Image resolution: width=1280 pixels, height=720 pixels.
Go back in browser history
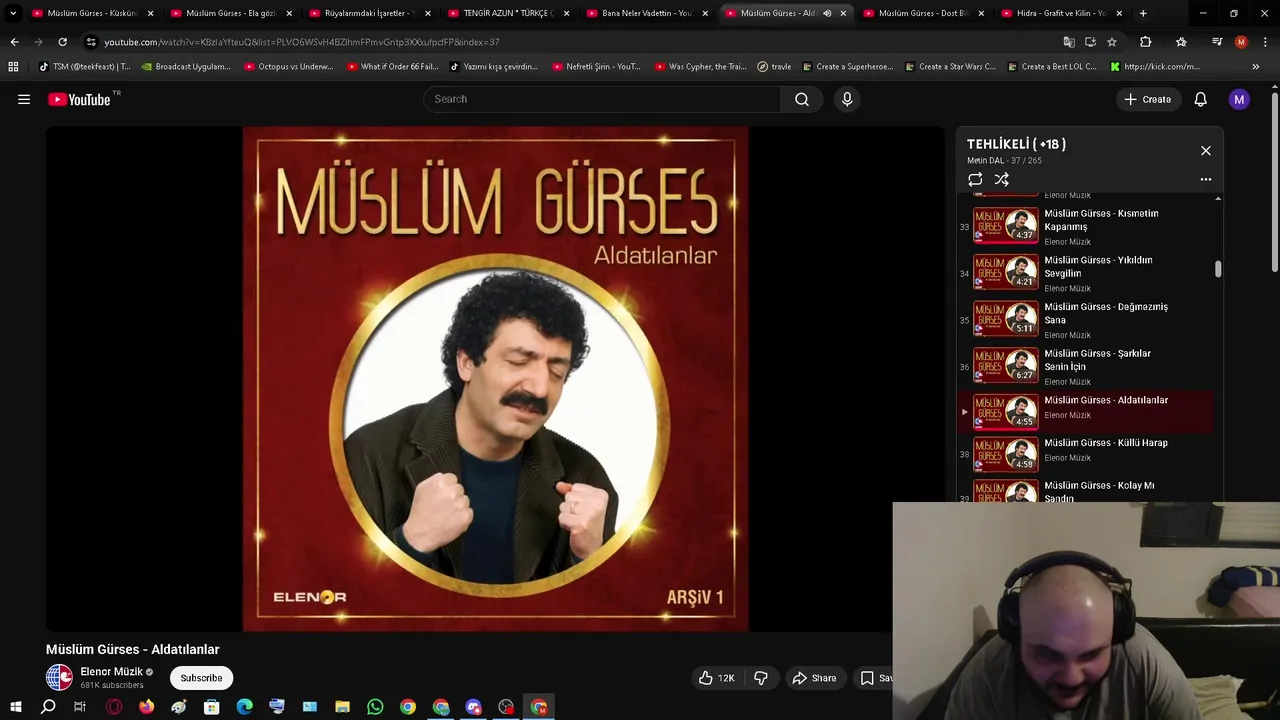coord(14,42)
